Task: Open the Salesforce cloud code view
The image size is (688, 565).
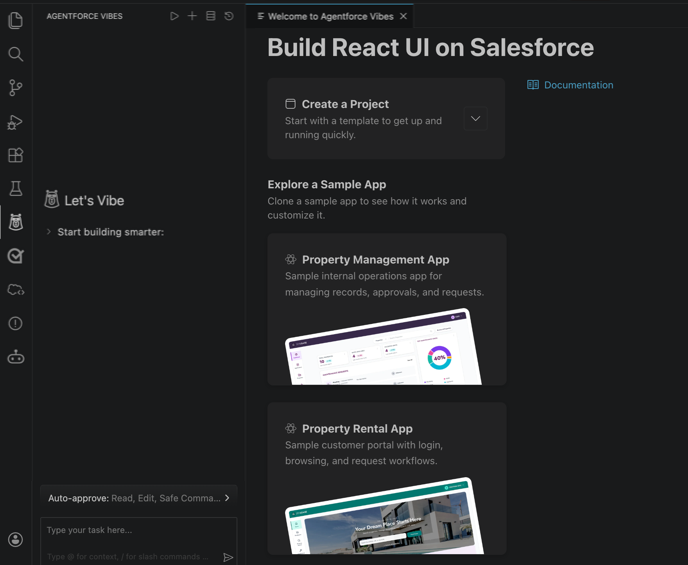Action: pyautogui.click(x=16, y=290)
